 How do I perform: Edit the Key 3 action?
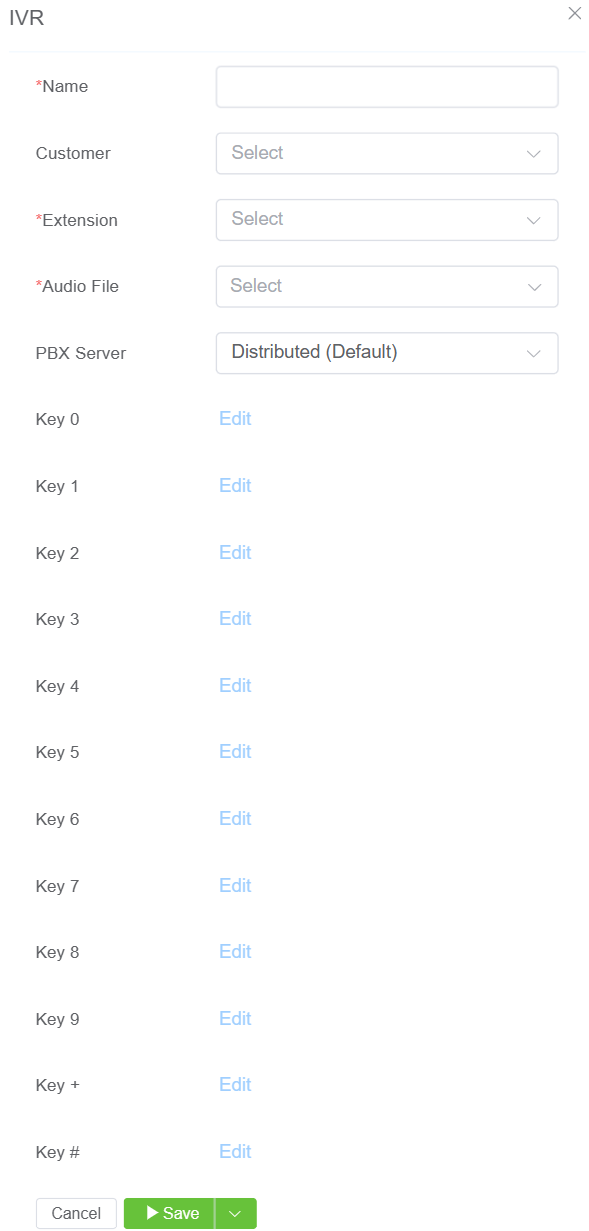(235, 619)
